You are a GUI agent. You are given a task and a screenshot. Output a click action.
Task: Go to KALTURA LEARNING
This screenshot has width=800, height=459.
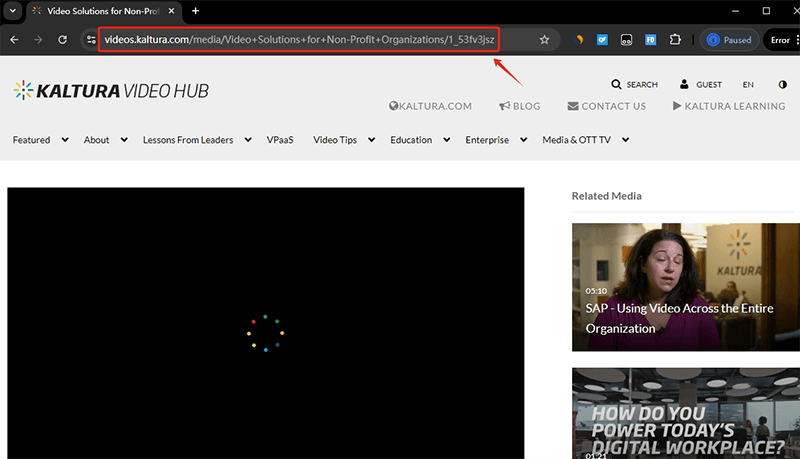[x=729, y=106]
